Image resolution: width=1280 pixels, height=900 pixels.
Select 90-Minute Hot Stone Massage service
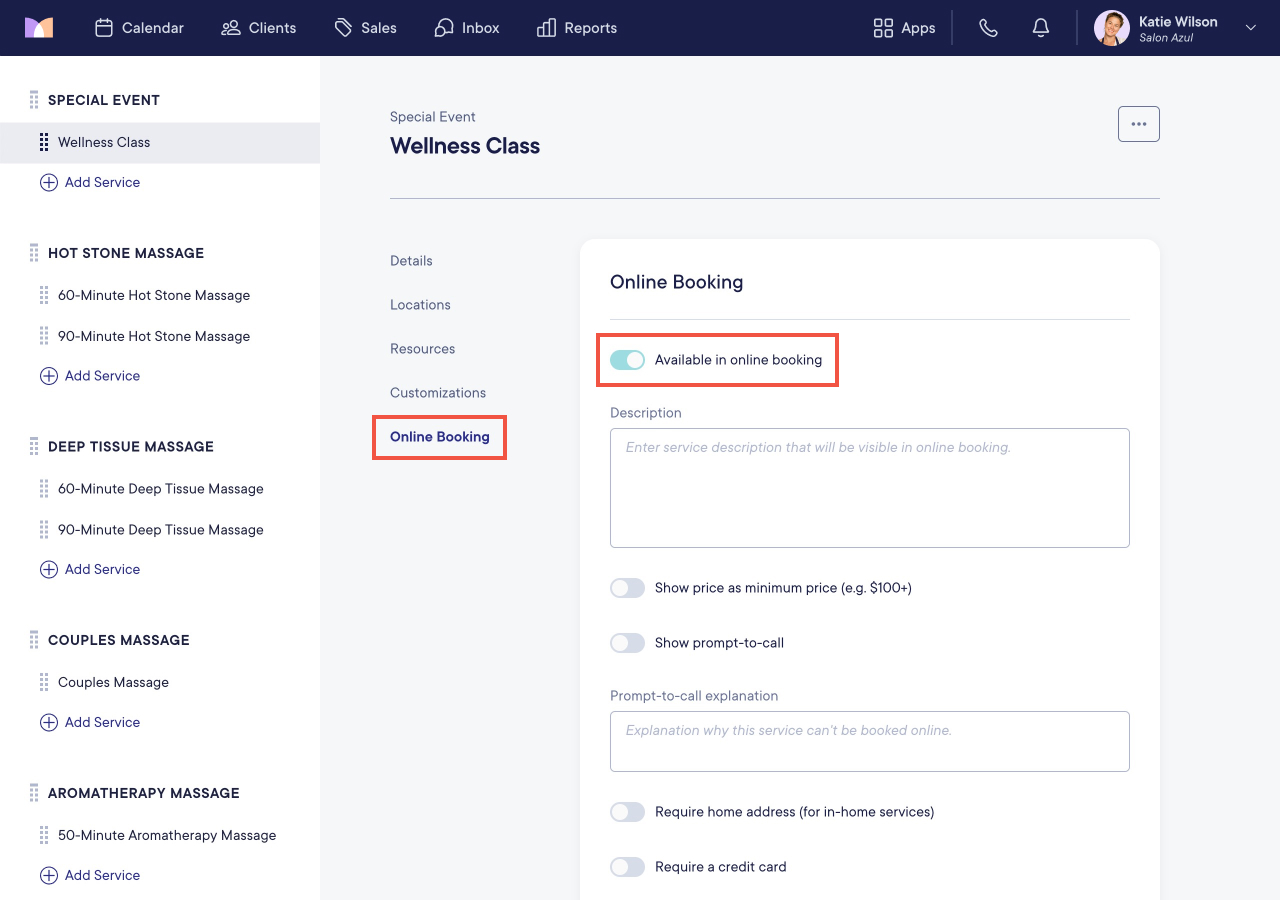(x=154, y=336)
